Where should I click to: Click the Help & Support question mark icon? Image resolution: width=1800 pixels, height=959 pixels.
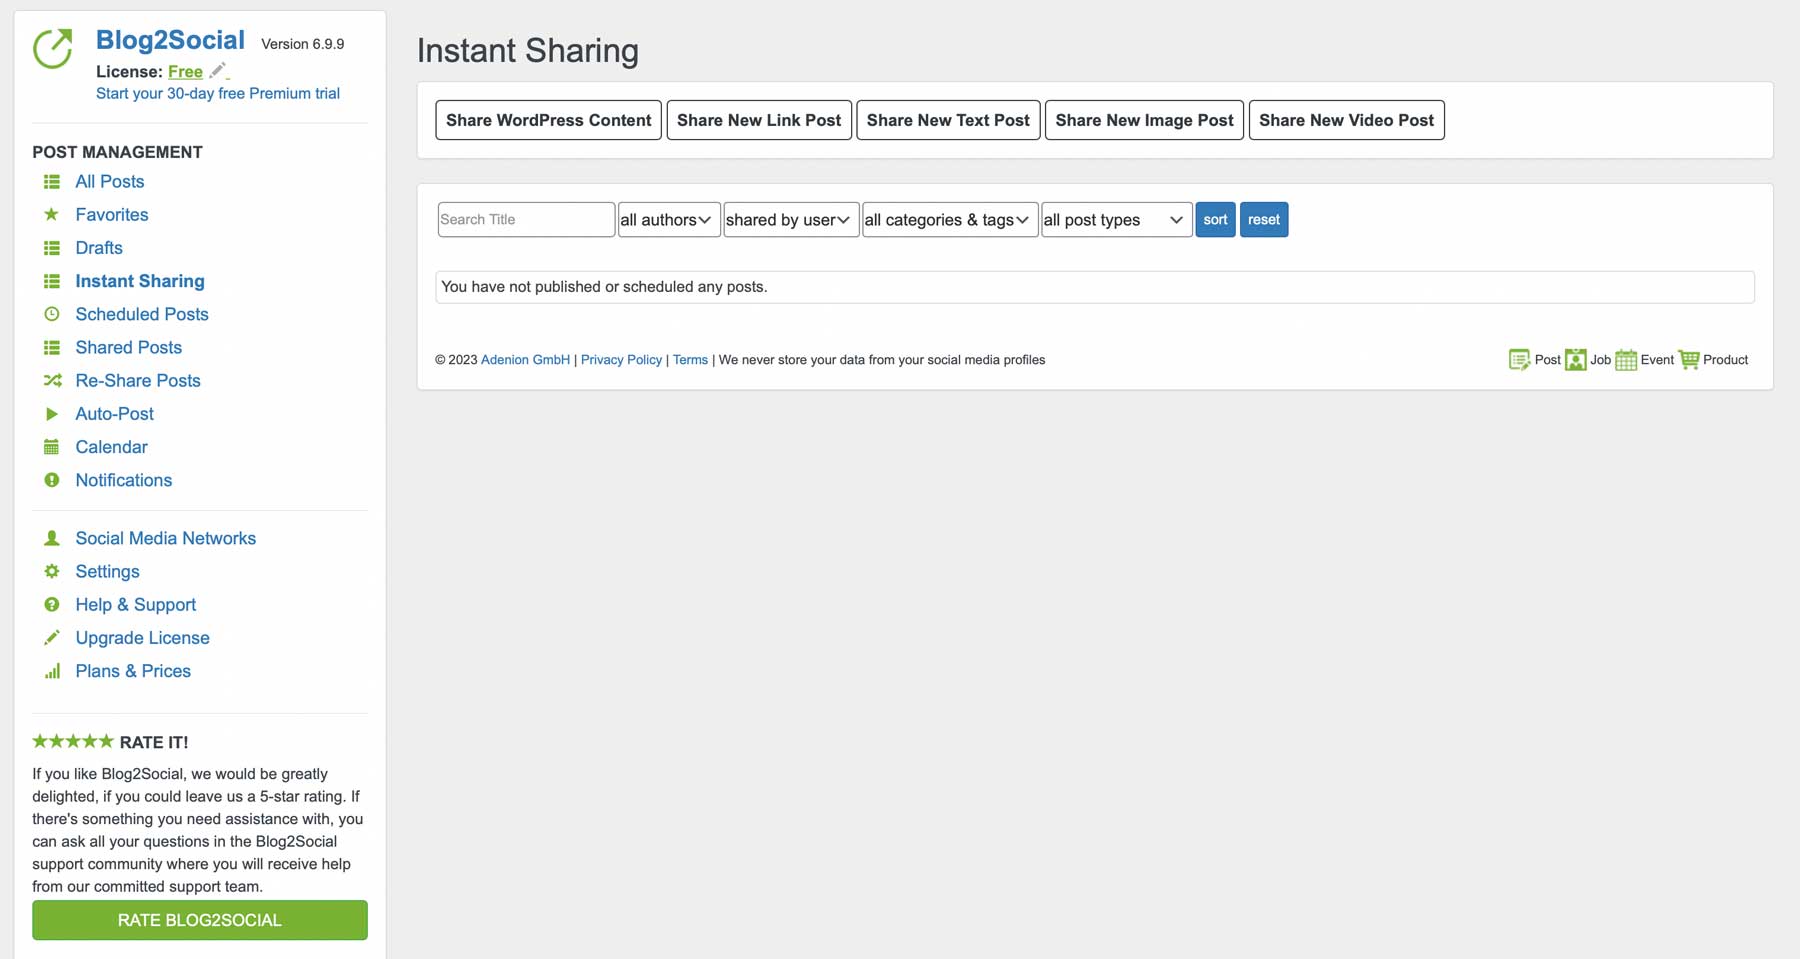(x=51, y=604)
